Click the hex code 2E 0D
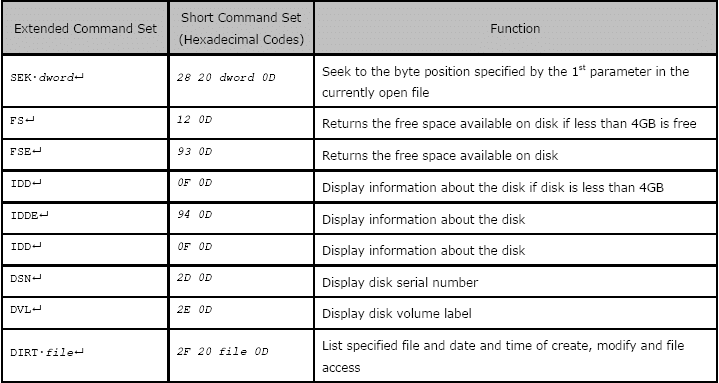 (194, 310)
